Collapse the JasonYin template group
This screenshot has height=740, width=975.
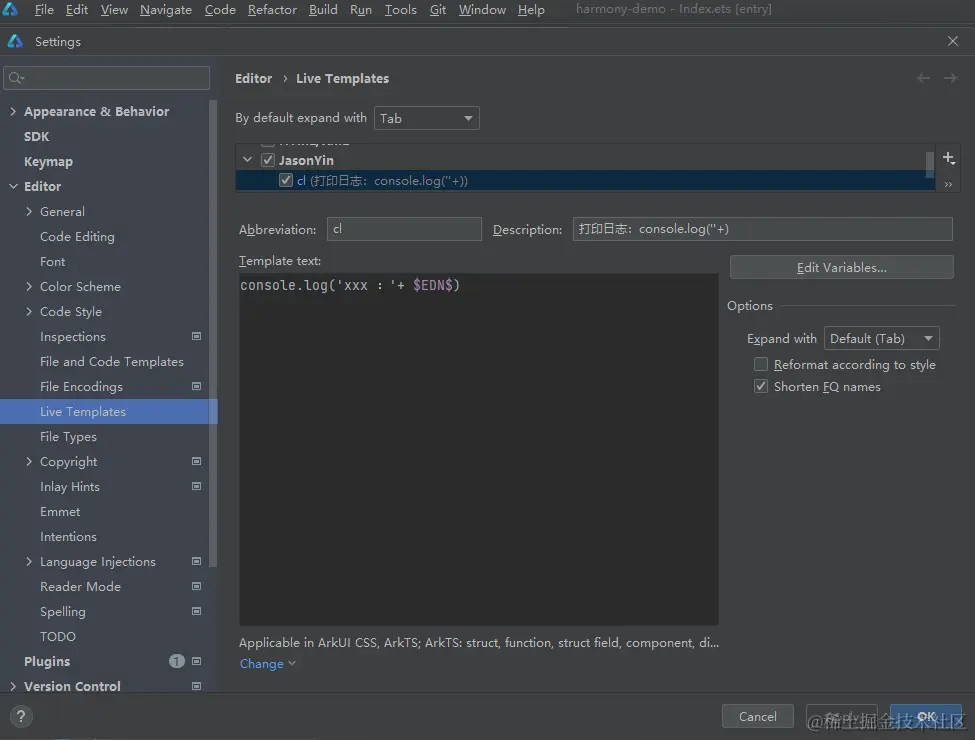pos(247,160)
